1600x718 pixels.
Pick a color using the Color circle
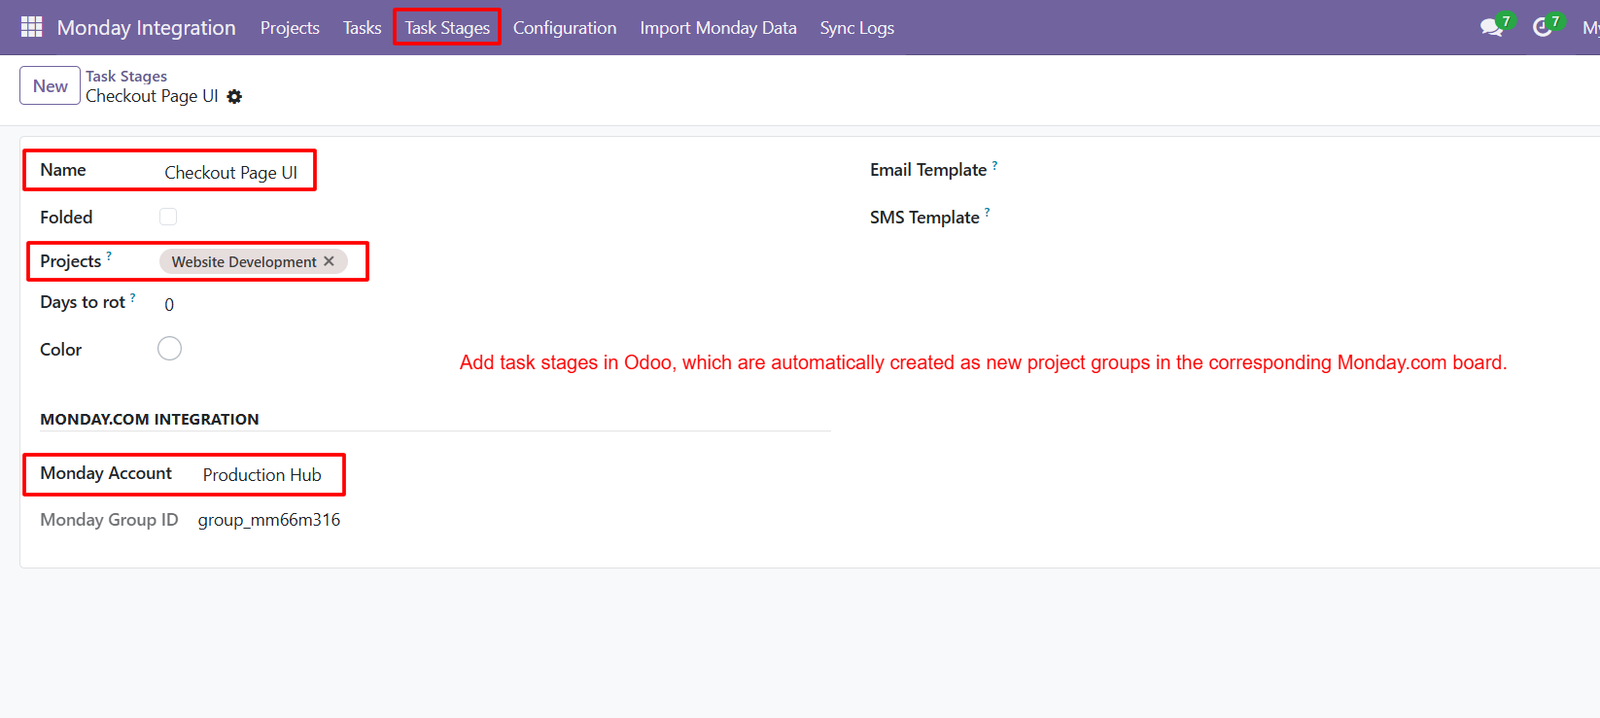(x=170, y=348)
